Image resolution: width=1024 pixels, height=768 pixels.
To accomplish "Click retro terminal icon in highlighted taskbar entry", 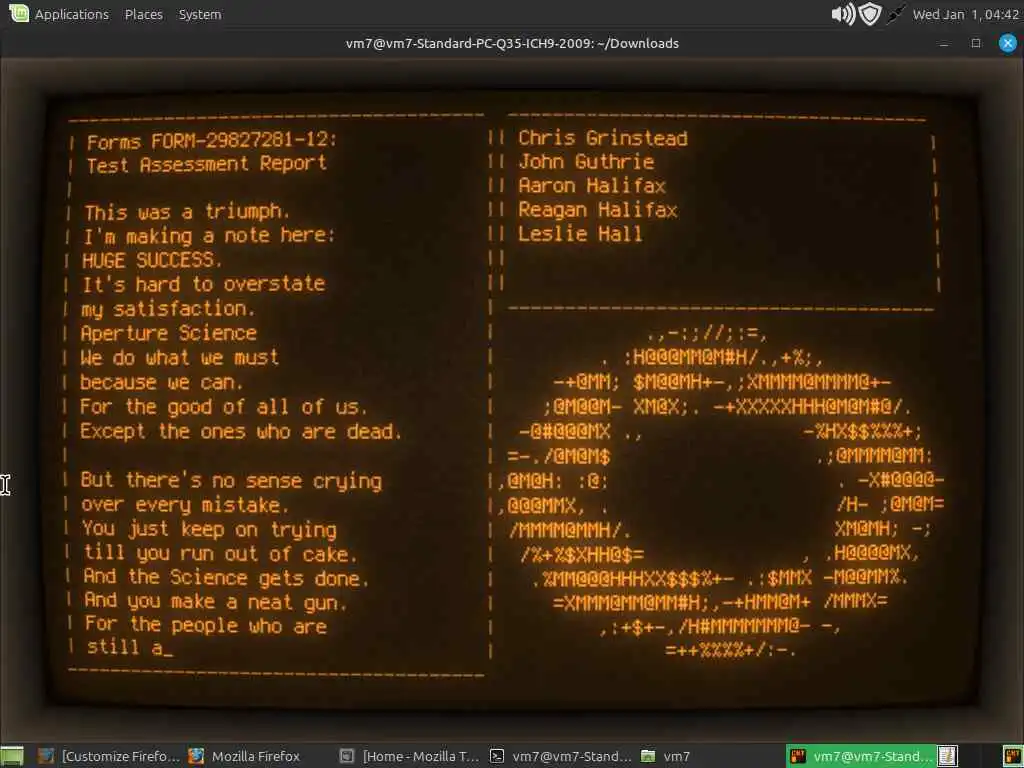I will pyautogui.click(x=798, y=756).
